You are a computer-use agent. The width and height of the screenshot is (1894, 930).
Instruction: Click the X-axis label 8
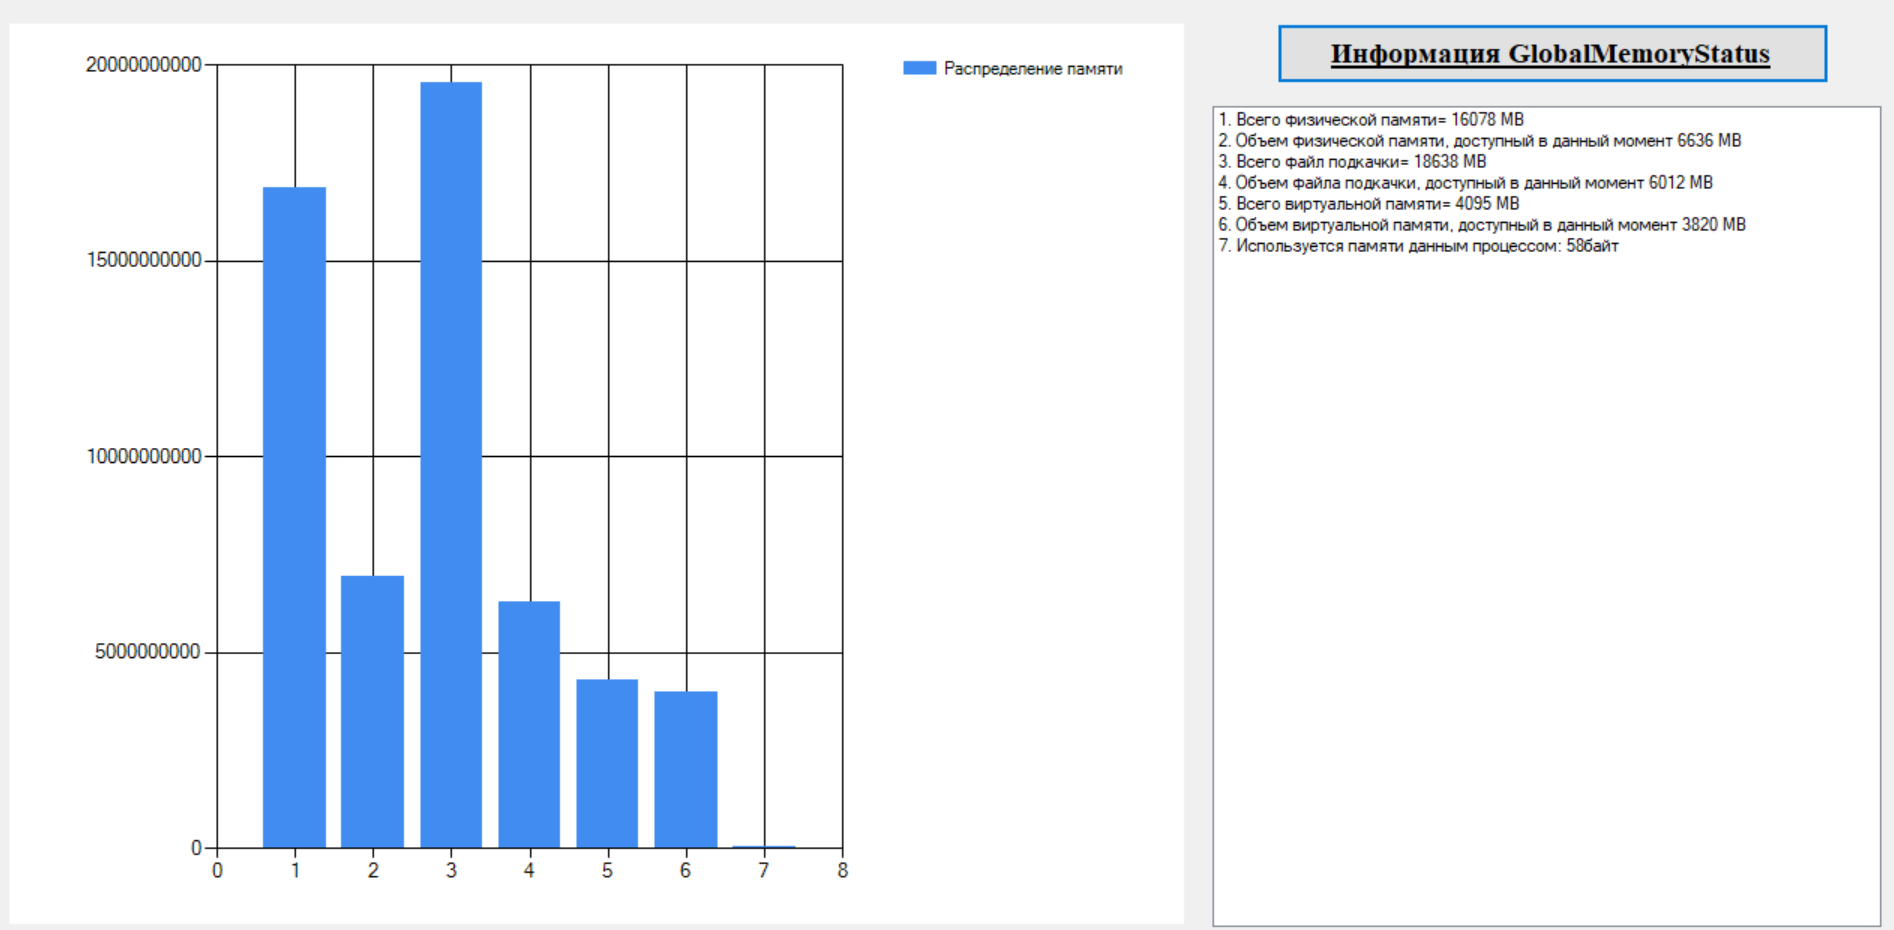(x=843, y=871)
